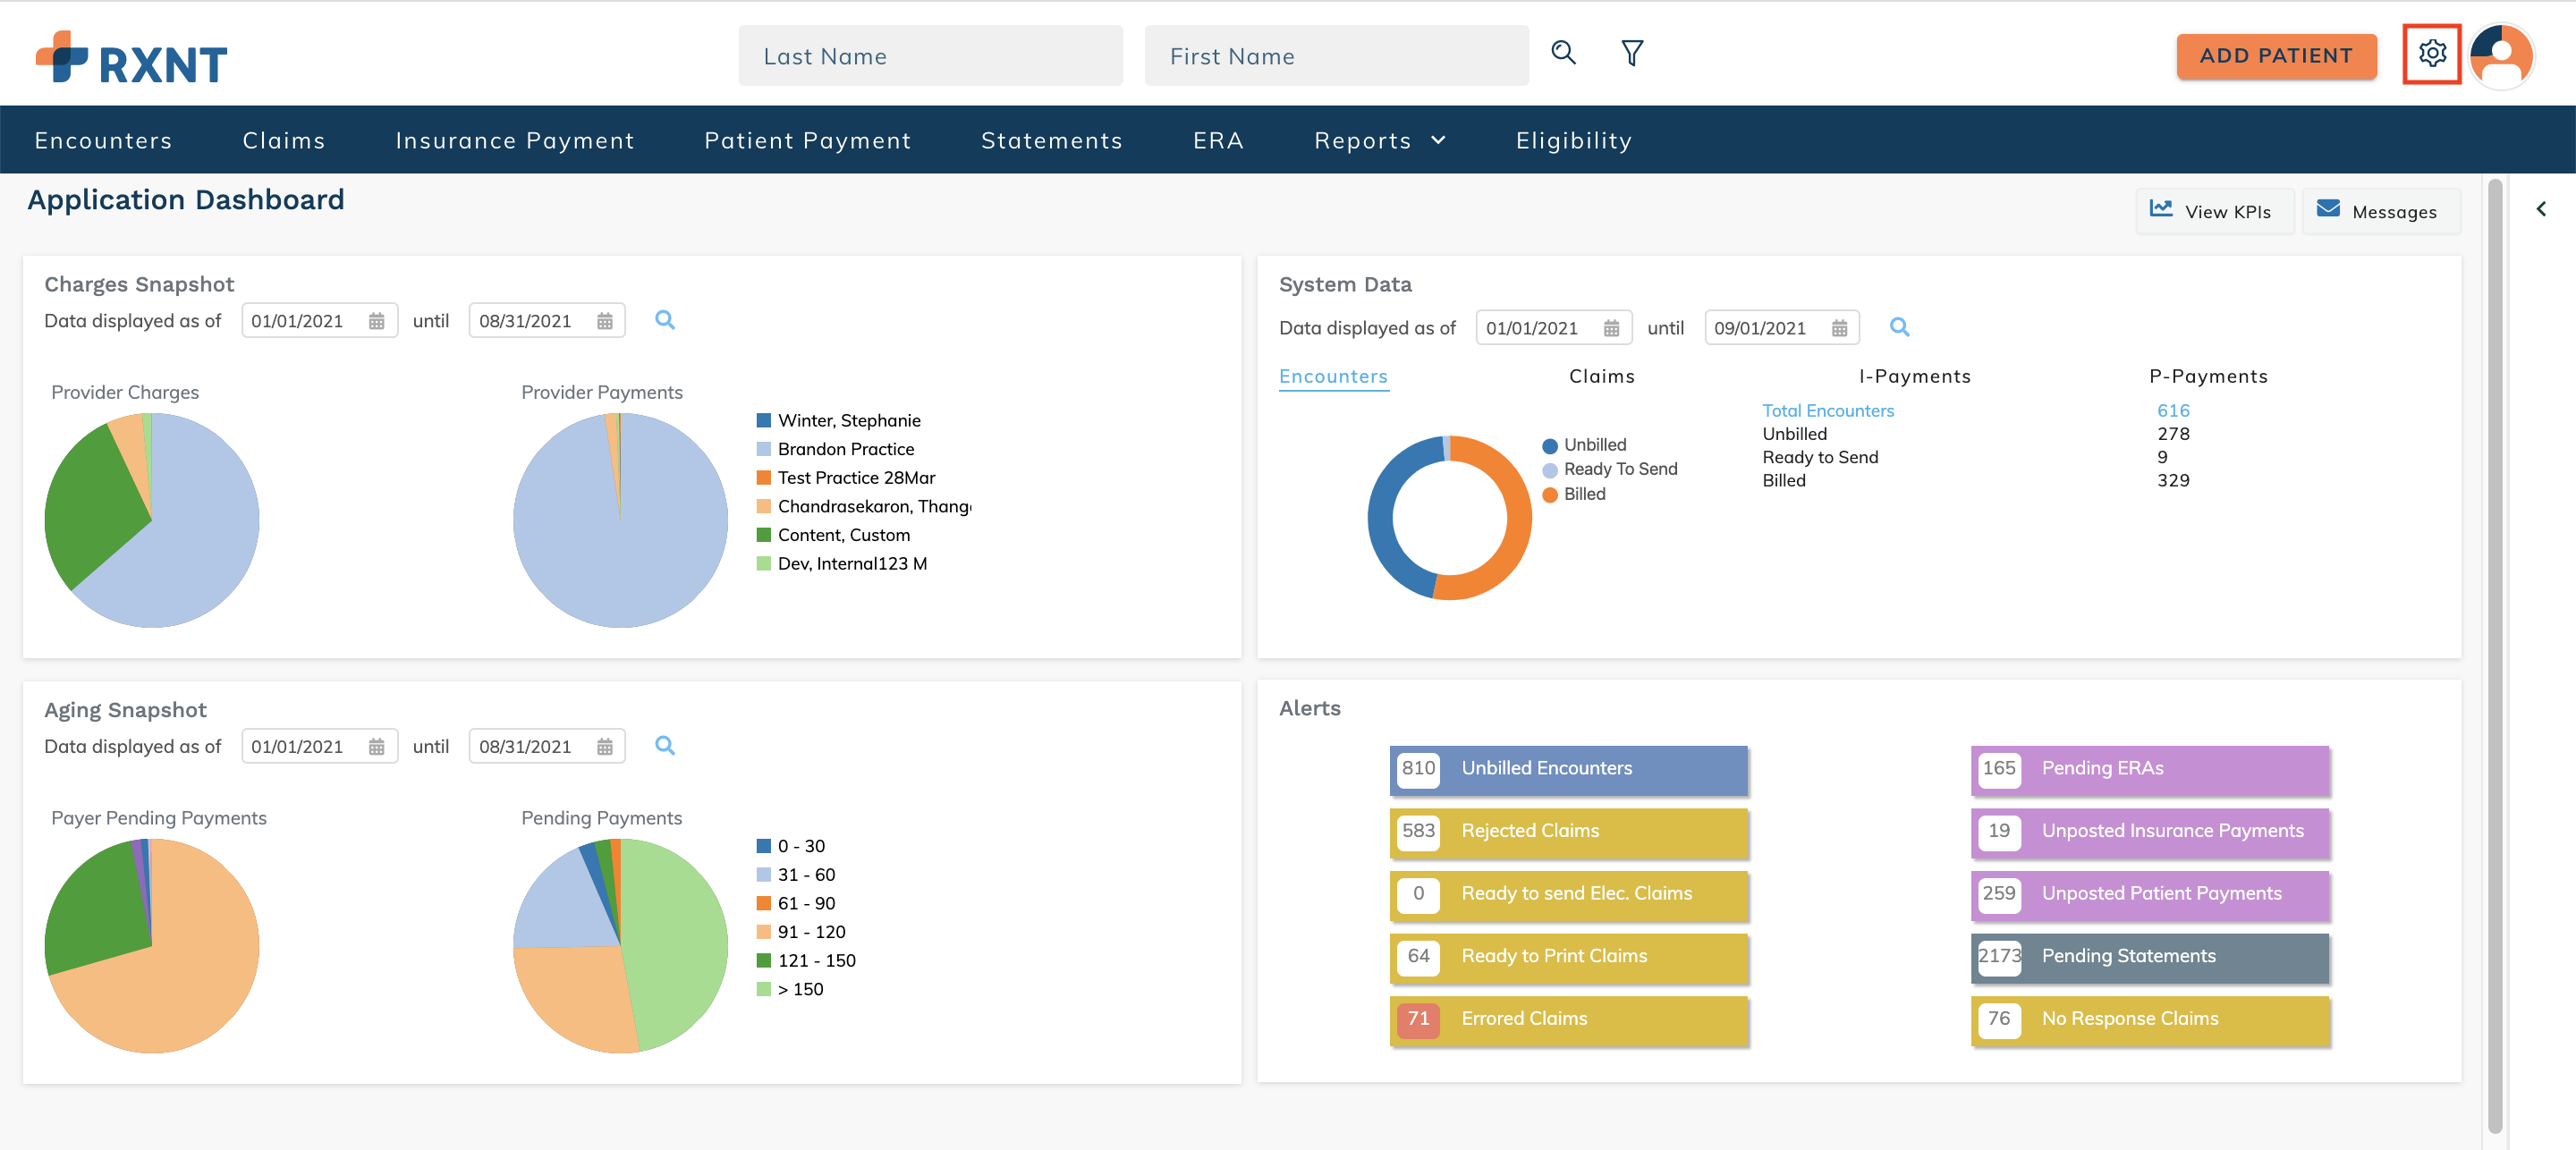Click System Data search magnifier
The height and width of the screenshot is (1150, 2576).
(1899, 327)
